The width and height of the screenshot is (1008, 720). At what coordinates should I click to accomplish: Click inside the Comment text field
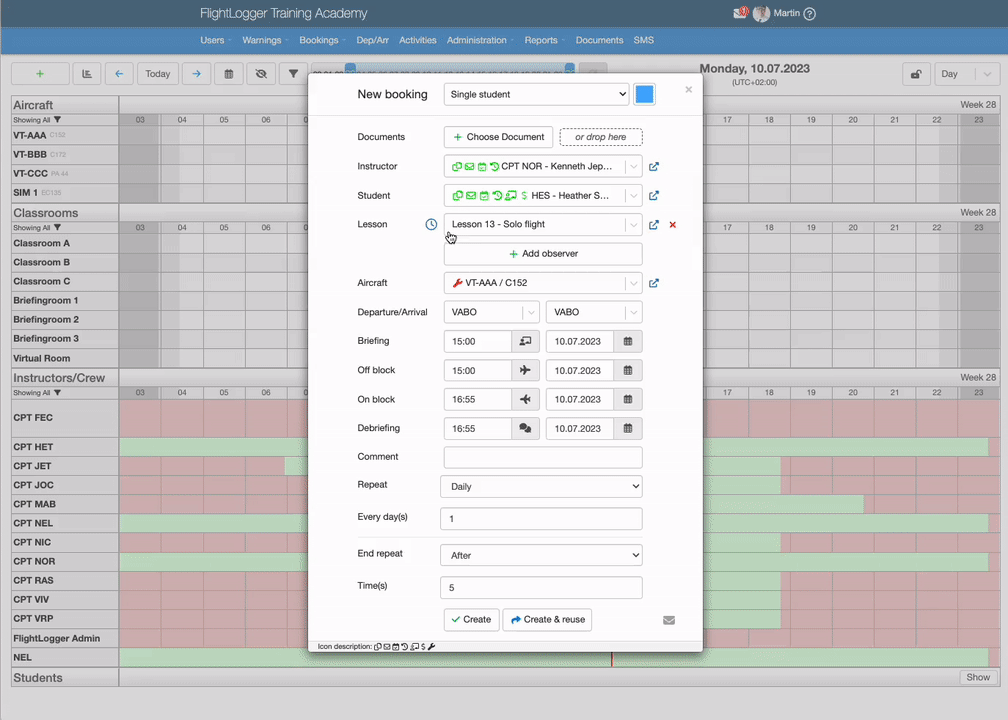[541, 457]
